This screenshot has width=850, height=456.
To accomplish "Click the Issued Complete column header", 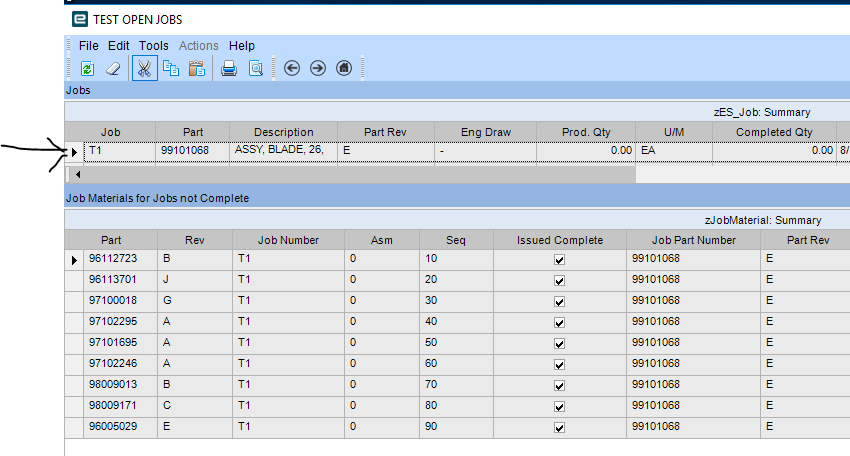I will click(560, 240).
